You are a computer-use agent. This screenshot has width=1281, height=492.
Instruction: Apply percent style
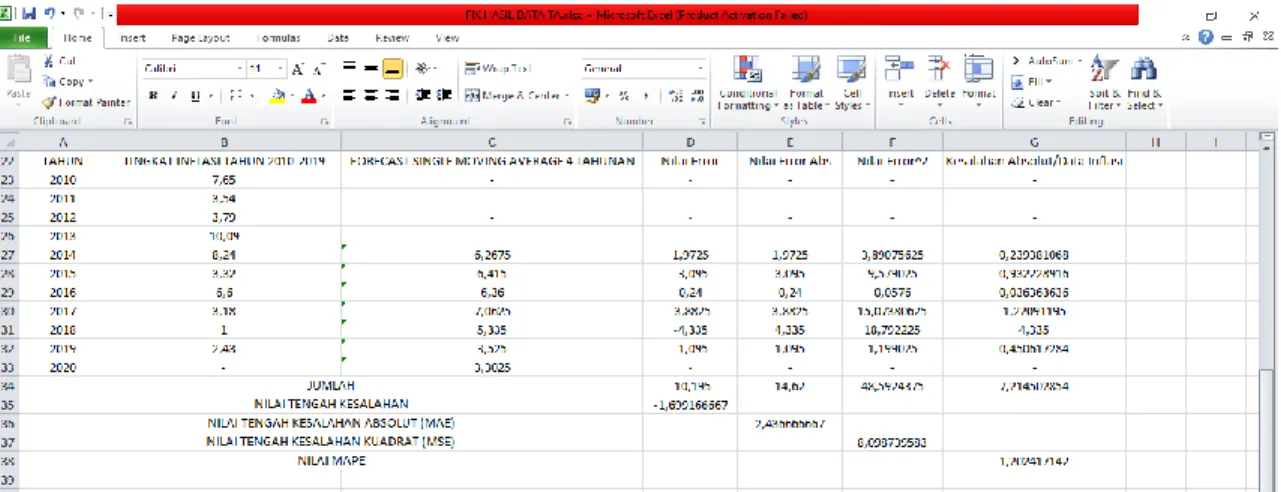(623, 96)
